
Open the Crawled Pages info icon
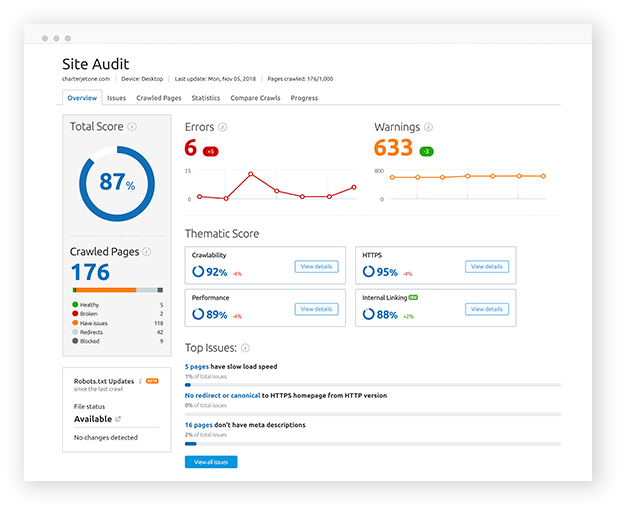pyautogui.click(x=147, y=252)
